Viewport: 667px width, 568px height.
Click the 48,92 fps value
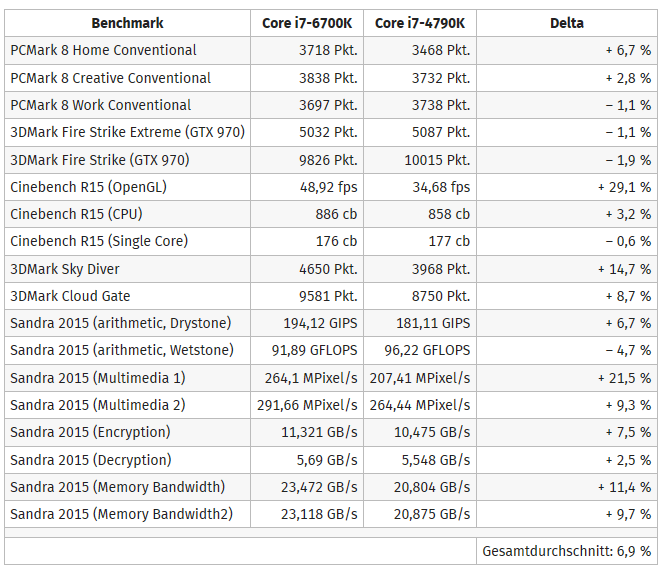[329, 187]
